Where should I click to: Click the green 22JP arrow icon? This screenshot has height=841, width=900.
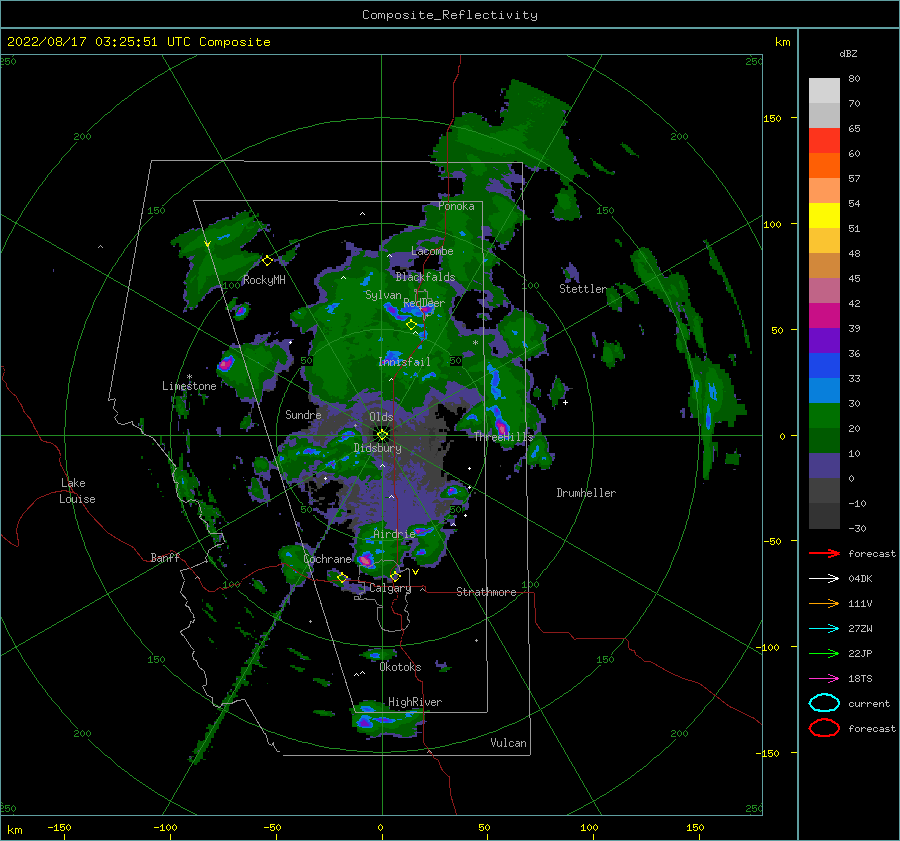824,653
